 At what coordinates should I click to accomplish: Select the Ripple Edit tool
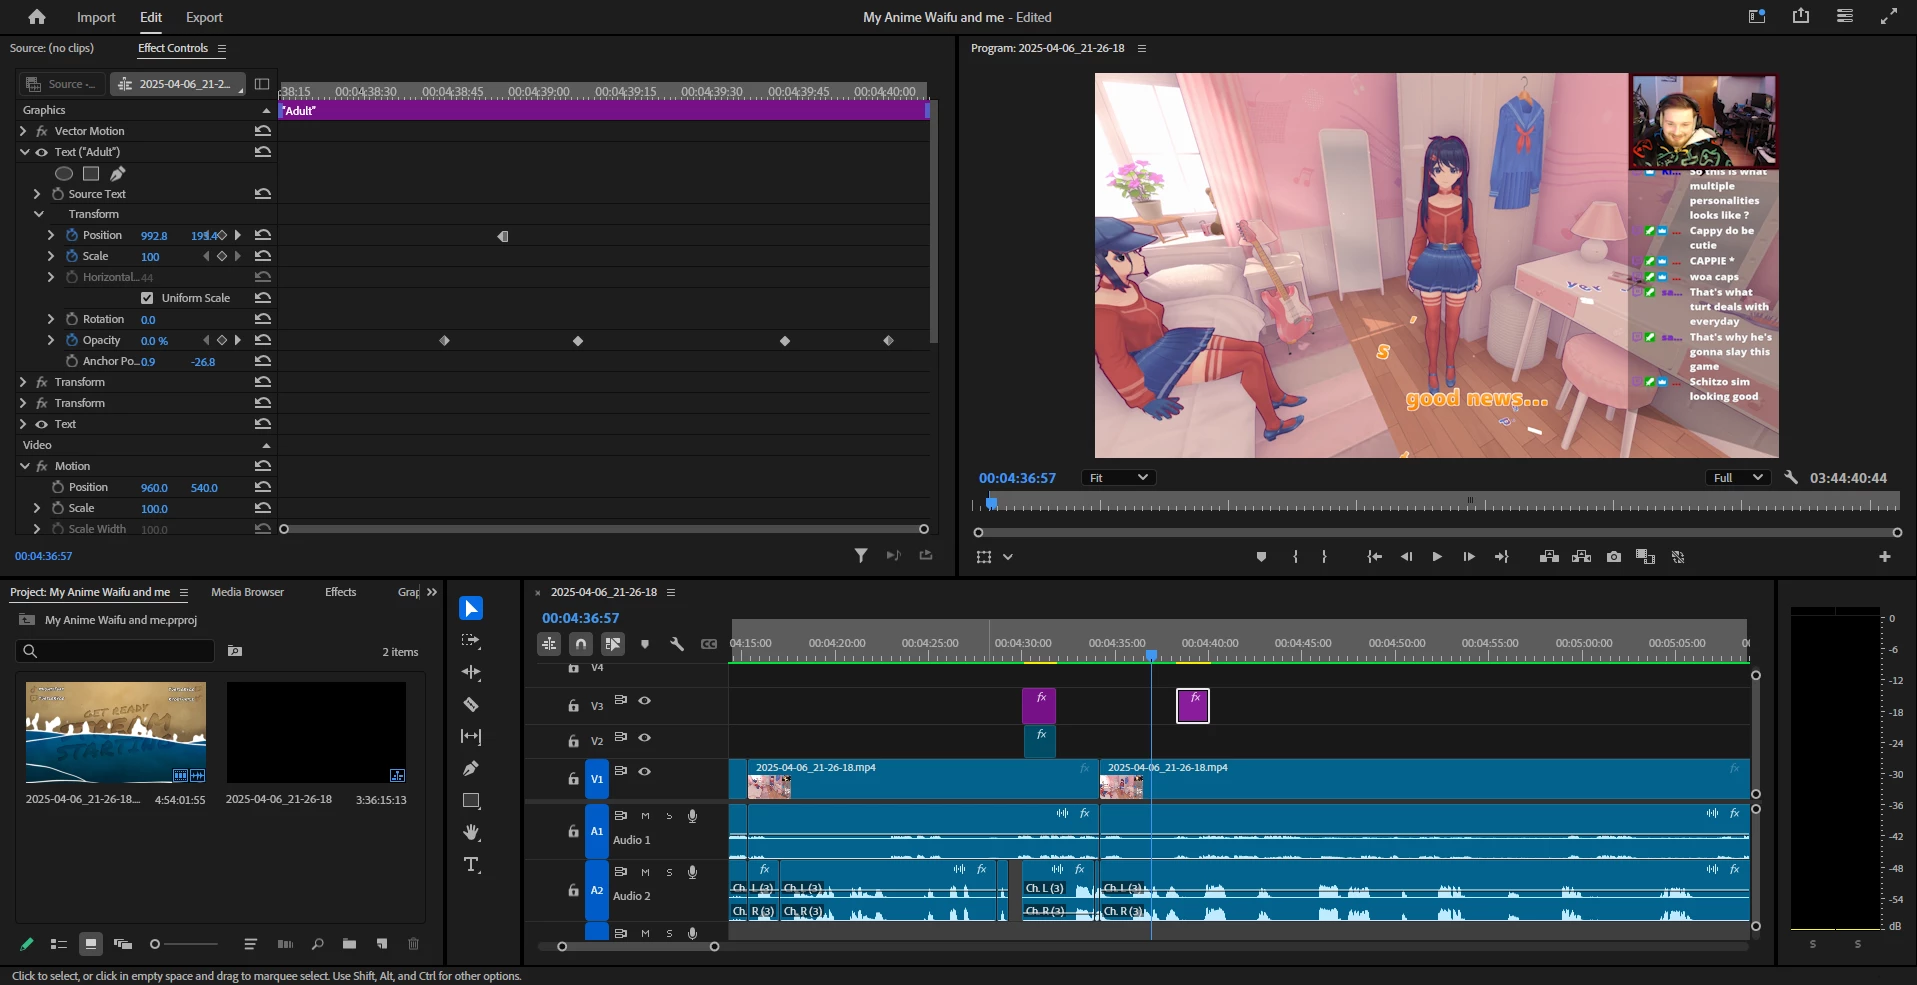tap(471, 672)
